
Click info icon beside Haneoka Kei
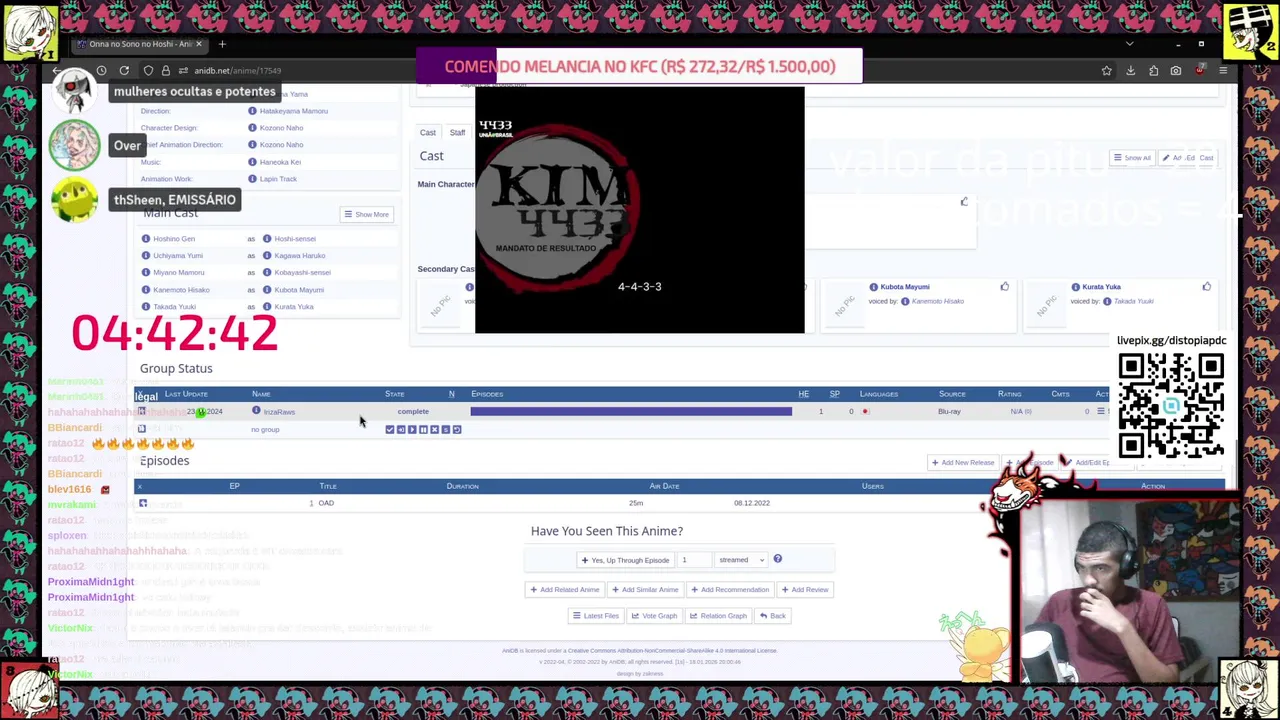pos(252,162)
